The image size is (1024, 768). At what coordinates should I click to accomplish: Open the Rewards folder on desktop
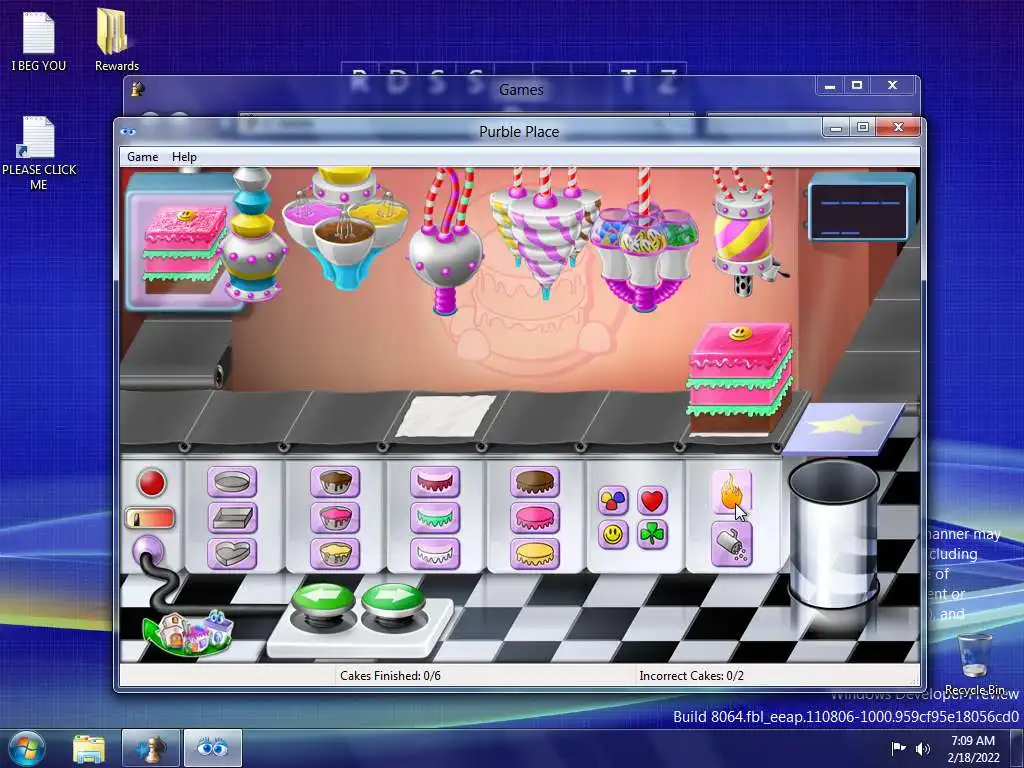point(116,39)
